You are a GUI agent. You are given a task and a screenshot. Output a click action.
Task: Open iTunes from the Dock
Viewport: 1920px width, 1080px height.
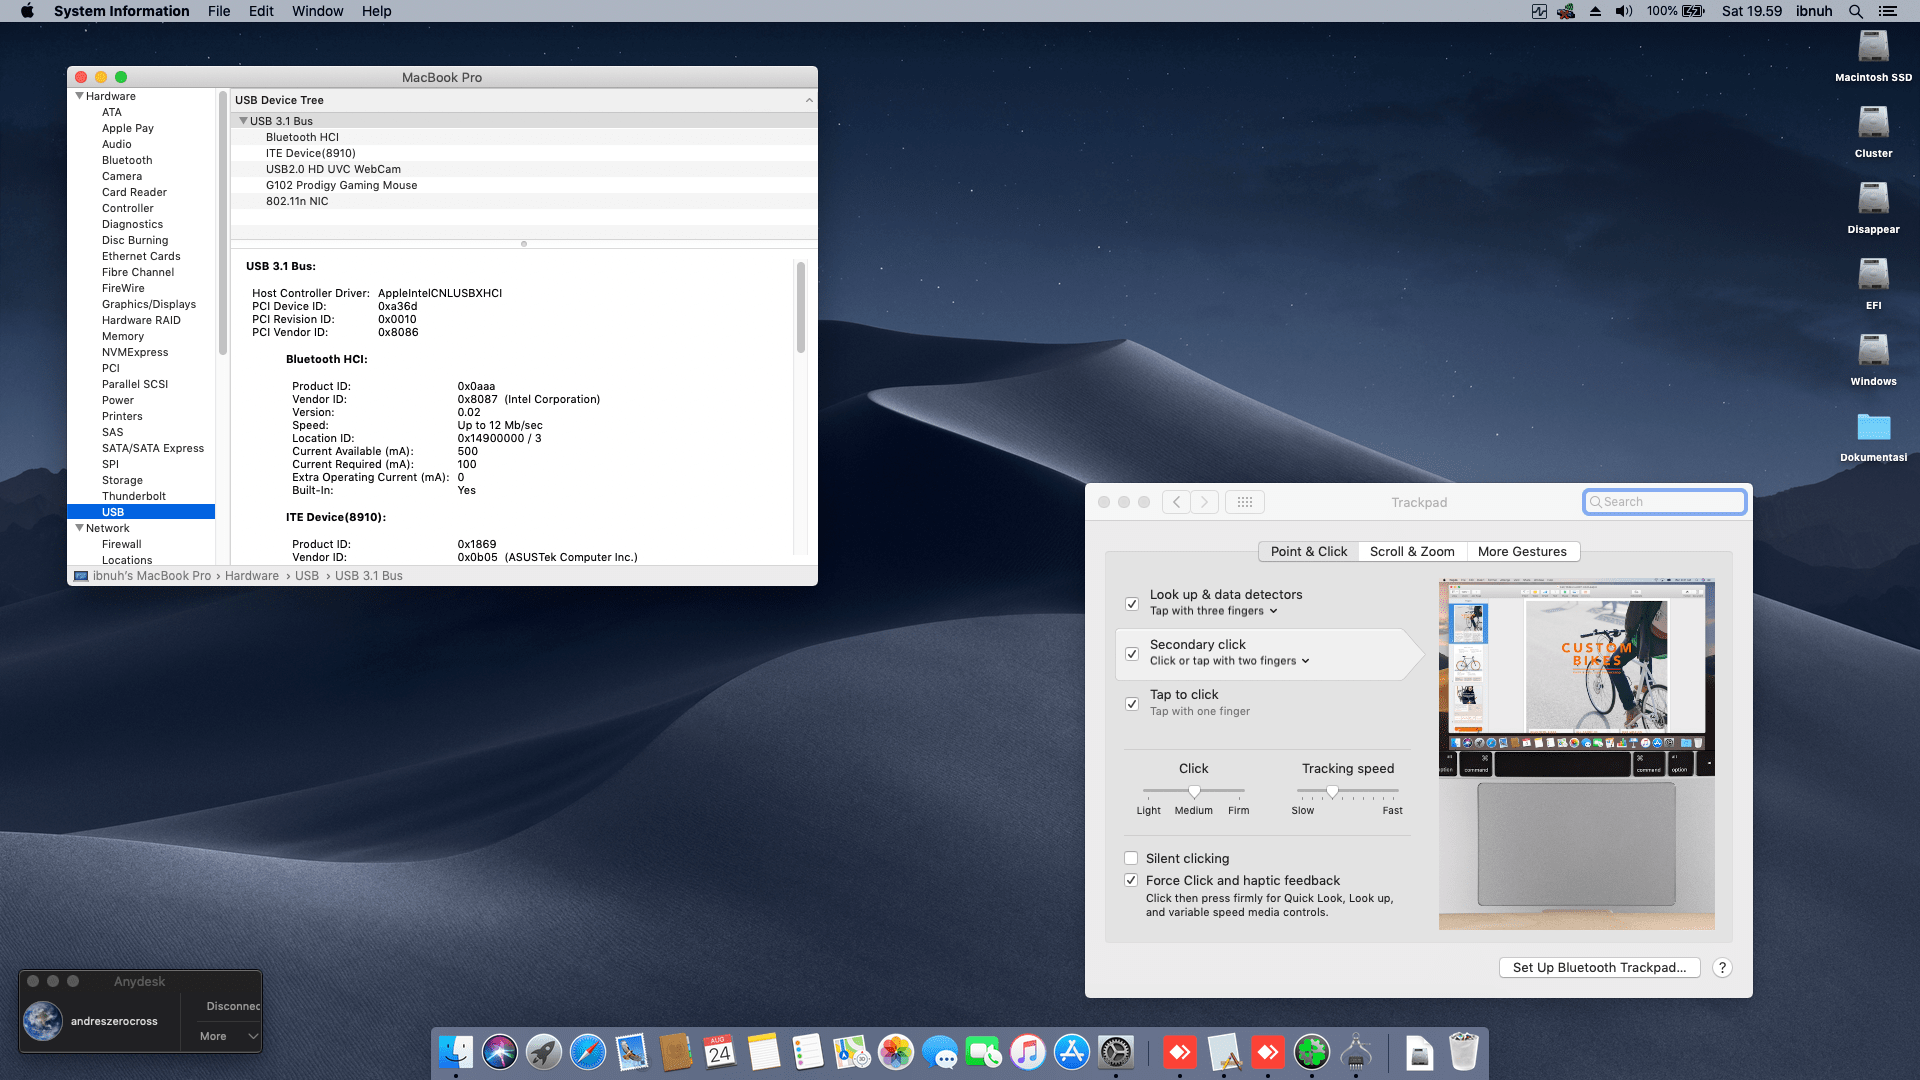pos(1028,1052)
